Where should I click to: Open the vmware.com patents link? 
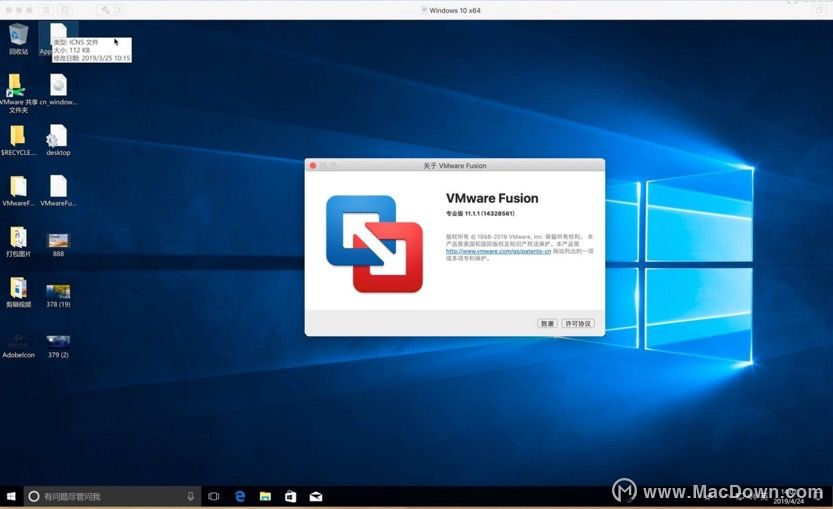[x=498, y=251]
